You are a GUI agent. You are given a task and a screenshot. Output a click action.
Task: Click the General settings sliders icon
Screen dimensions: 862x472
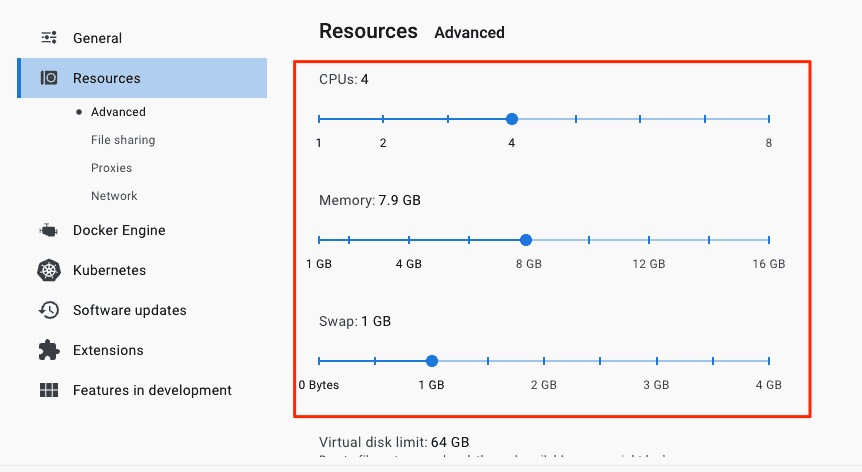[48, 38]
